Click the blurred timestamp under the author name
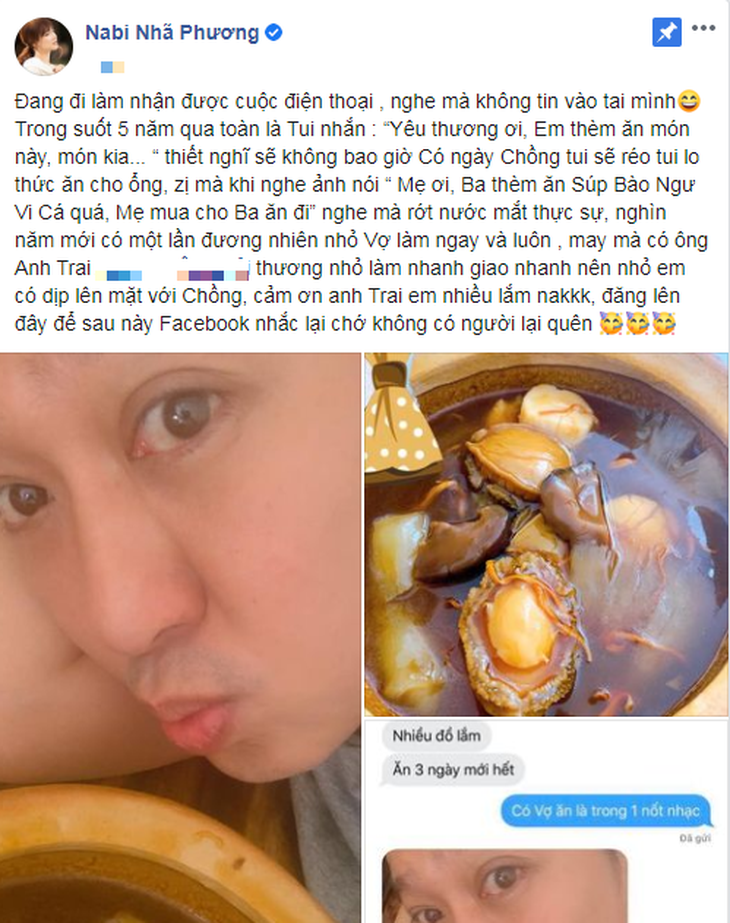Screen dimensions: 730x923 [x=112, y=67]
